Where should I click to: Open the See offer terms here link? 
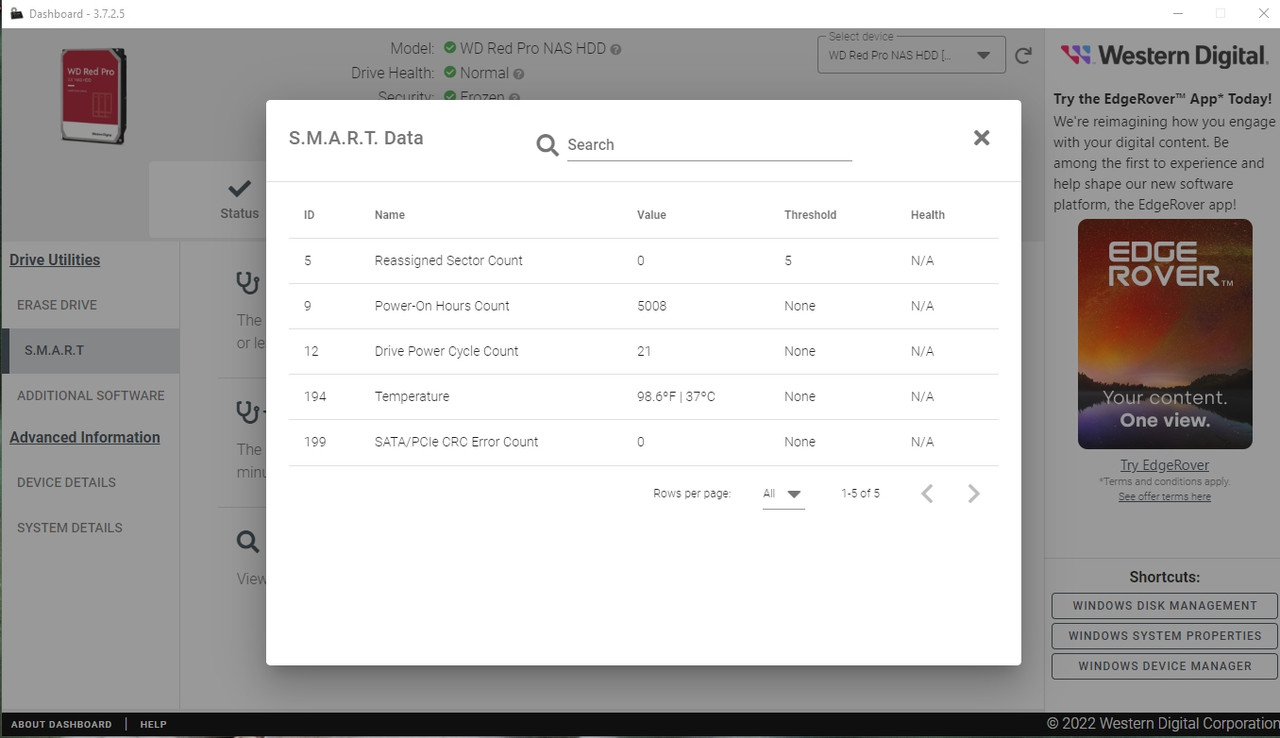pyautogui.click(x=1165, y=497)
